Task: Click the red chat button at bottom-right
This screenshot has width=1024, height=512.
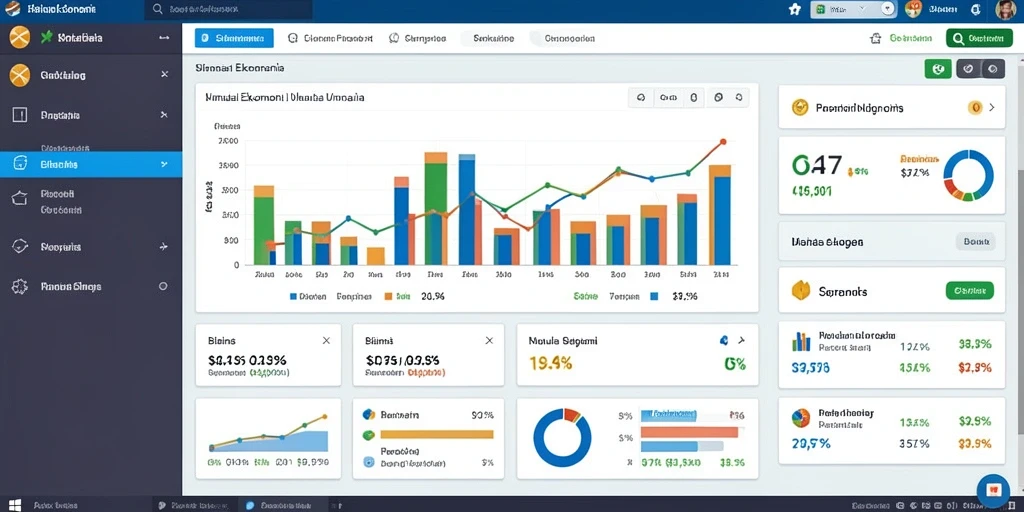Action: [993, 490]
